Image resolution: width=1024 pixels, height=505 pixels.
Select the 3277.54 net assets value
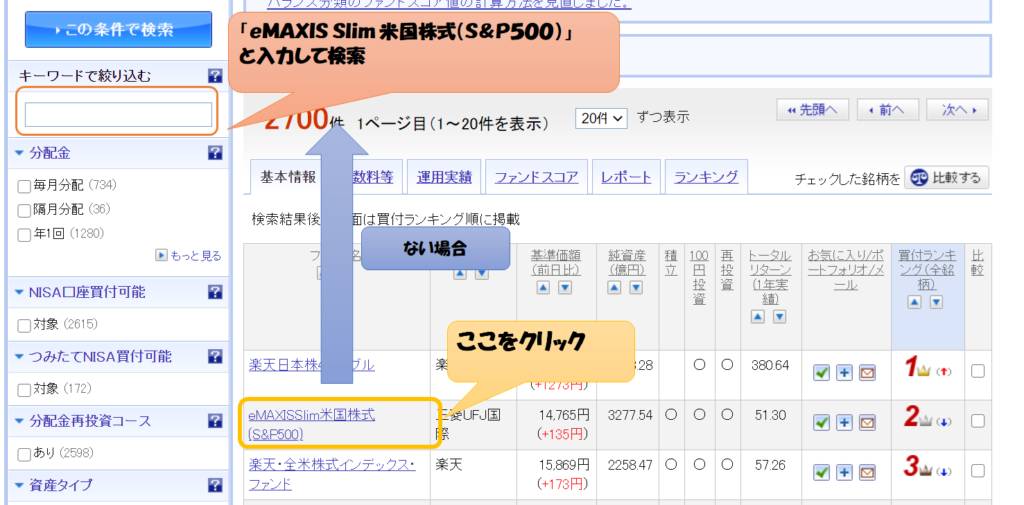(x=630, y=415)
